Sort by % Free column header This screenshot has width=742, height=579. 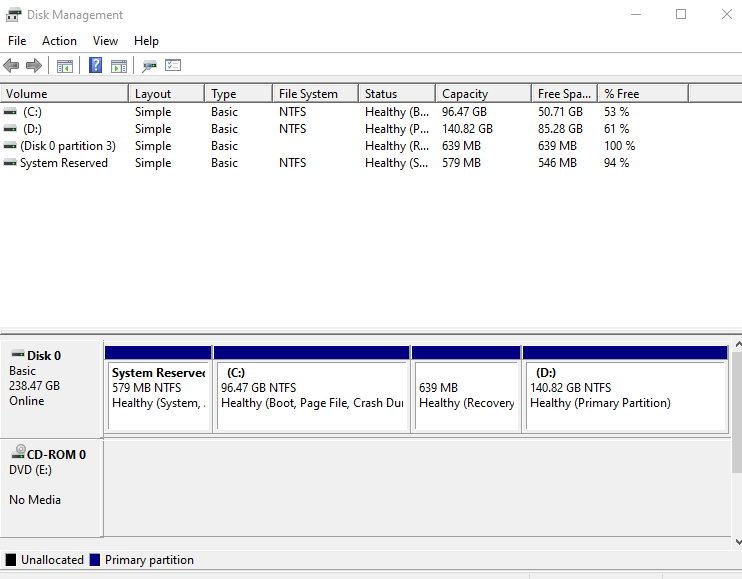(643, 94)
